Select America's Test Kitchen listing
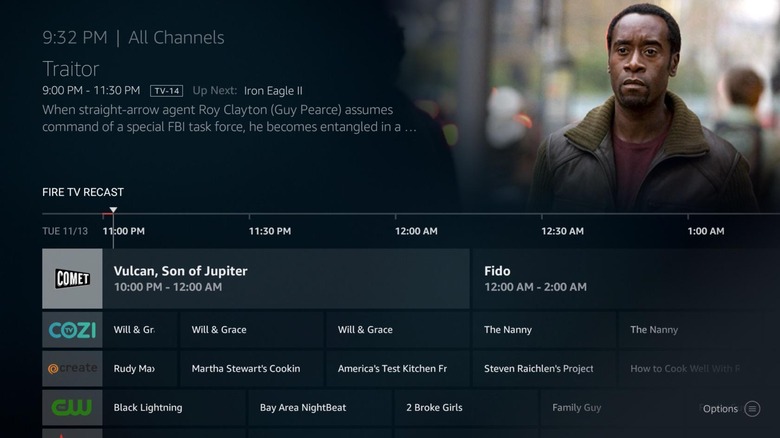 coord(397,369)
